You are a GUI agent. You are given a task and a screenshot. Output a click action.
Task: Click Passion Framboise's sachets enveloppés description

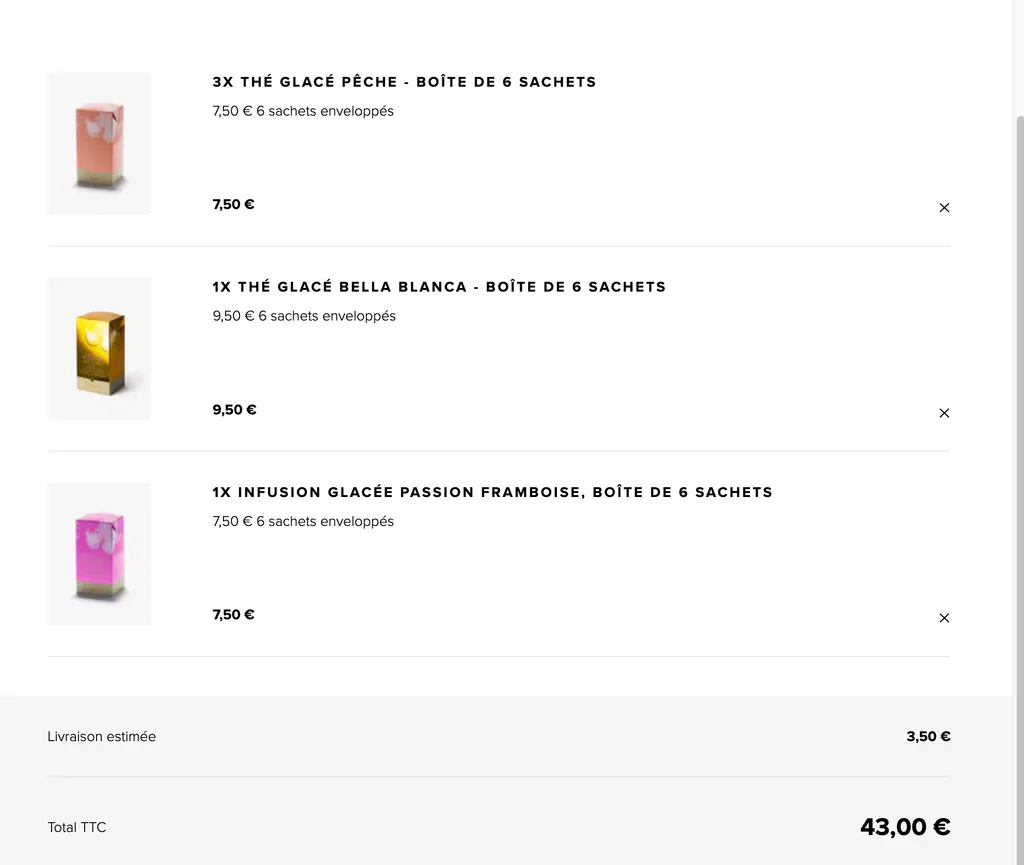(303, 522)
